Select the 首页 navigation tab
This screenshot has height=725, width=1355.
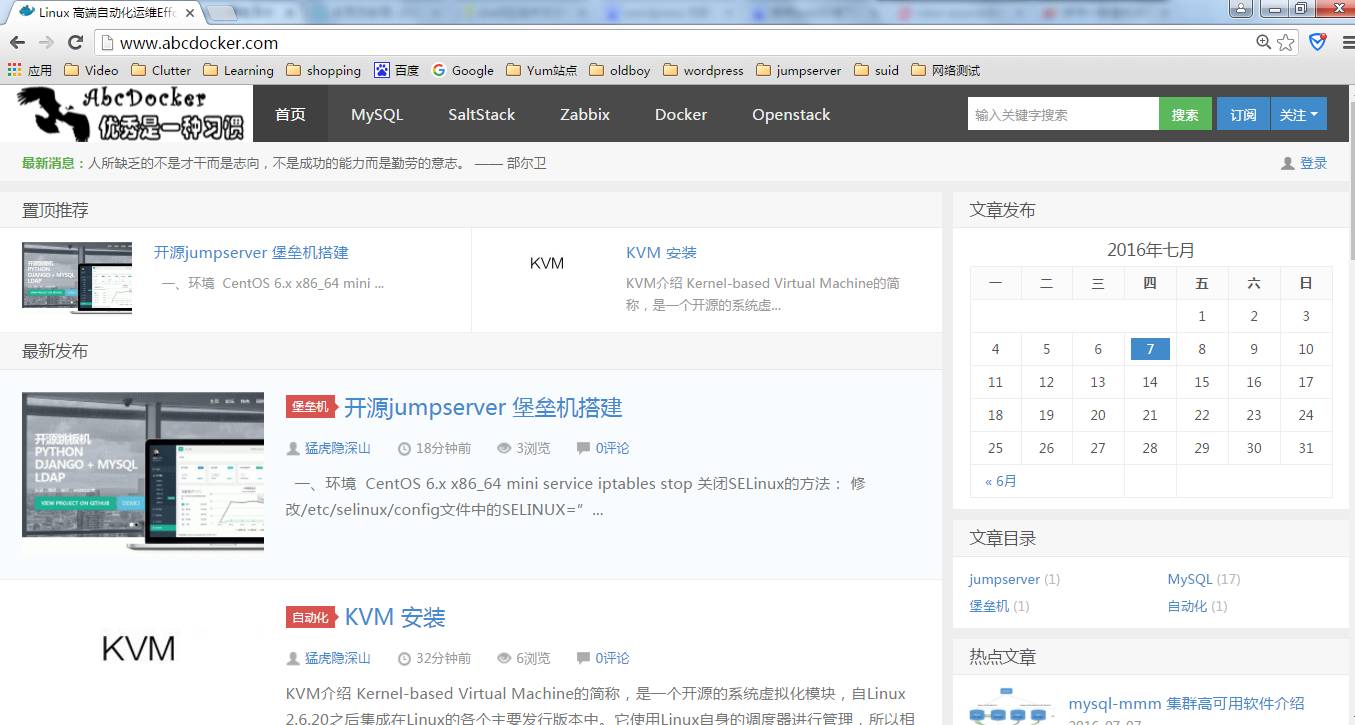pos(290,114)
